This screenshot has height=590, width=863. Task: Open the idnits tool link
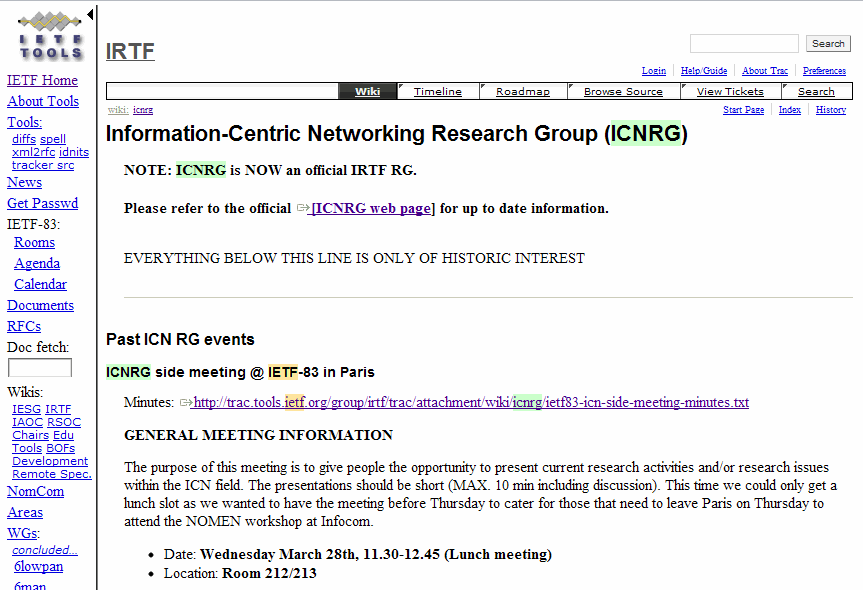pos(74,152)
